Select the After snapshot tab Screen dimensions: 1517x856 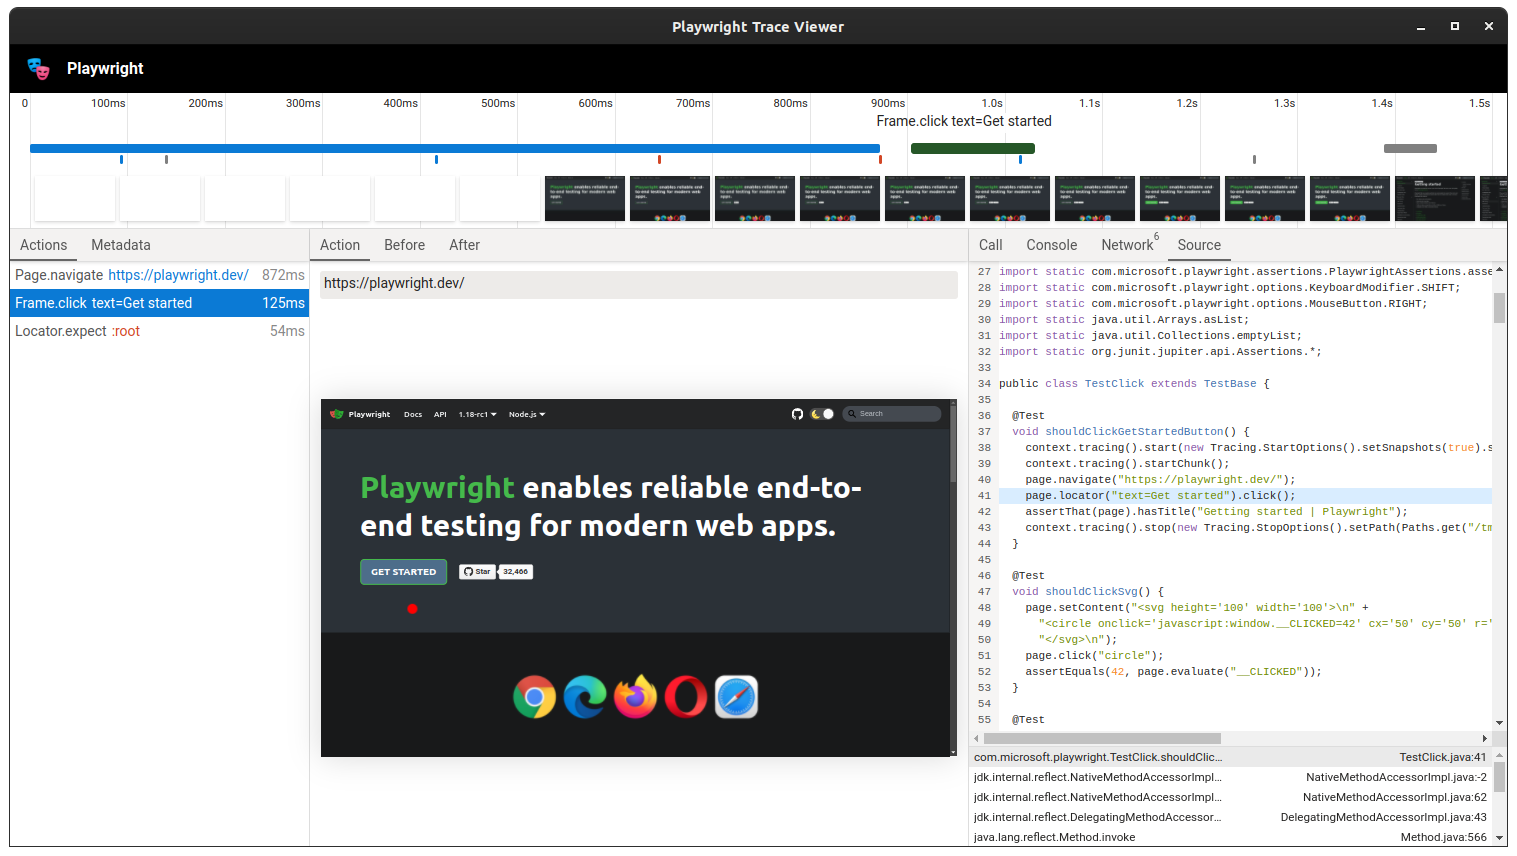click(464, 245)
